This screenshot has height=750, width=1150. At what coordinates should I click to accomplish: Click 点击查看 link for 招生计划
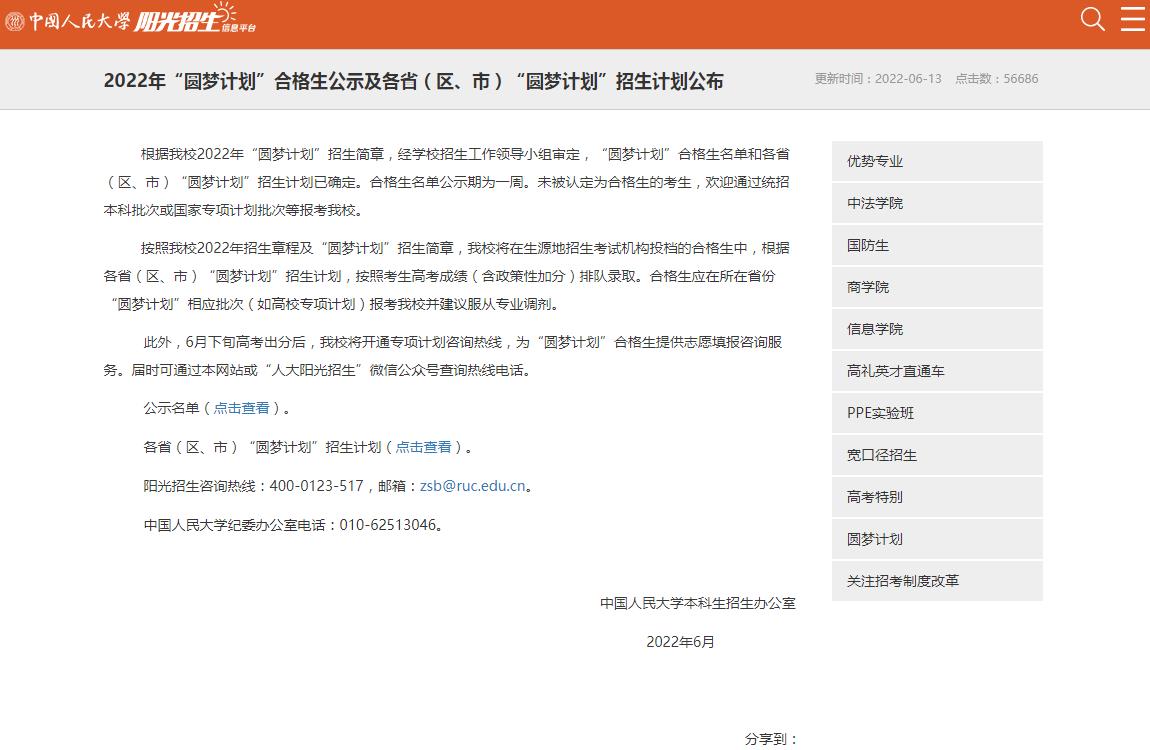(x=423, y=447)
